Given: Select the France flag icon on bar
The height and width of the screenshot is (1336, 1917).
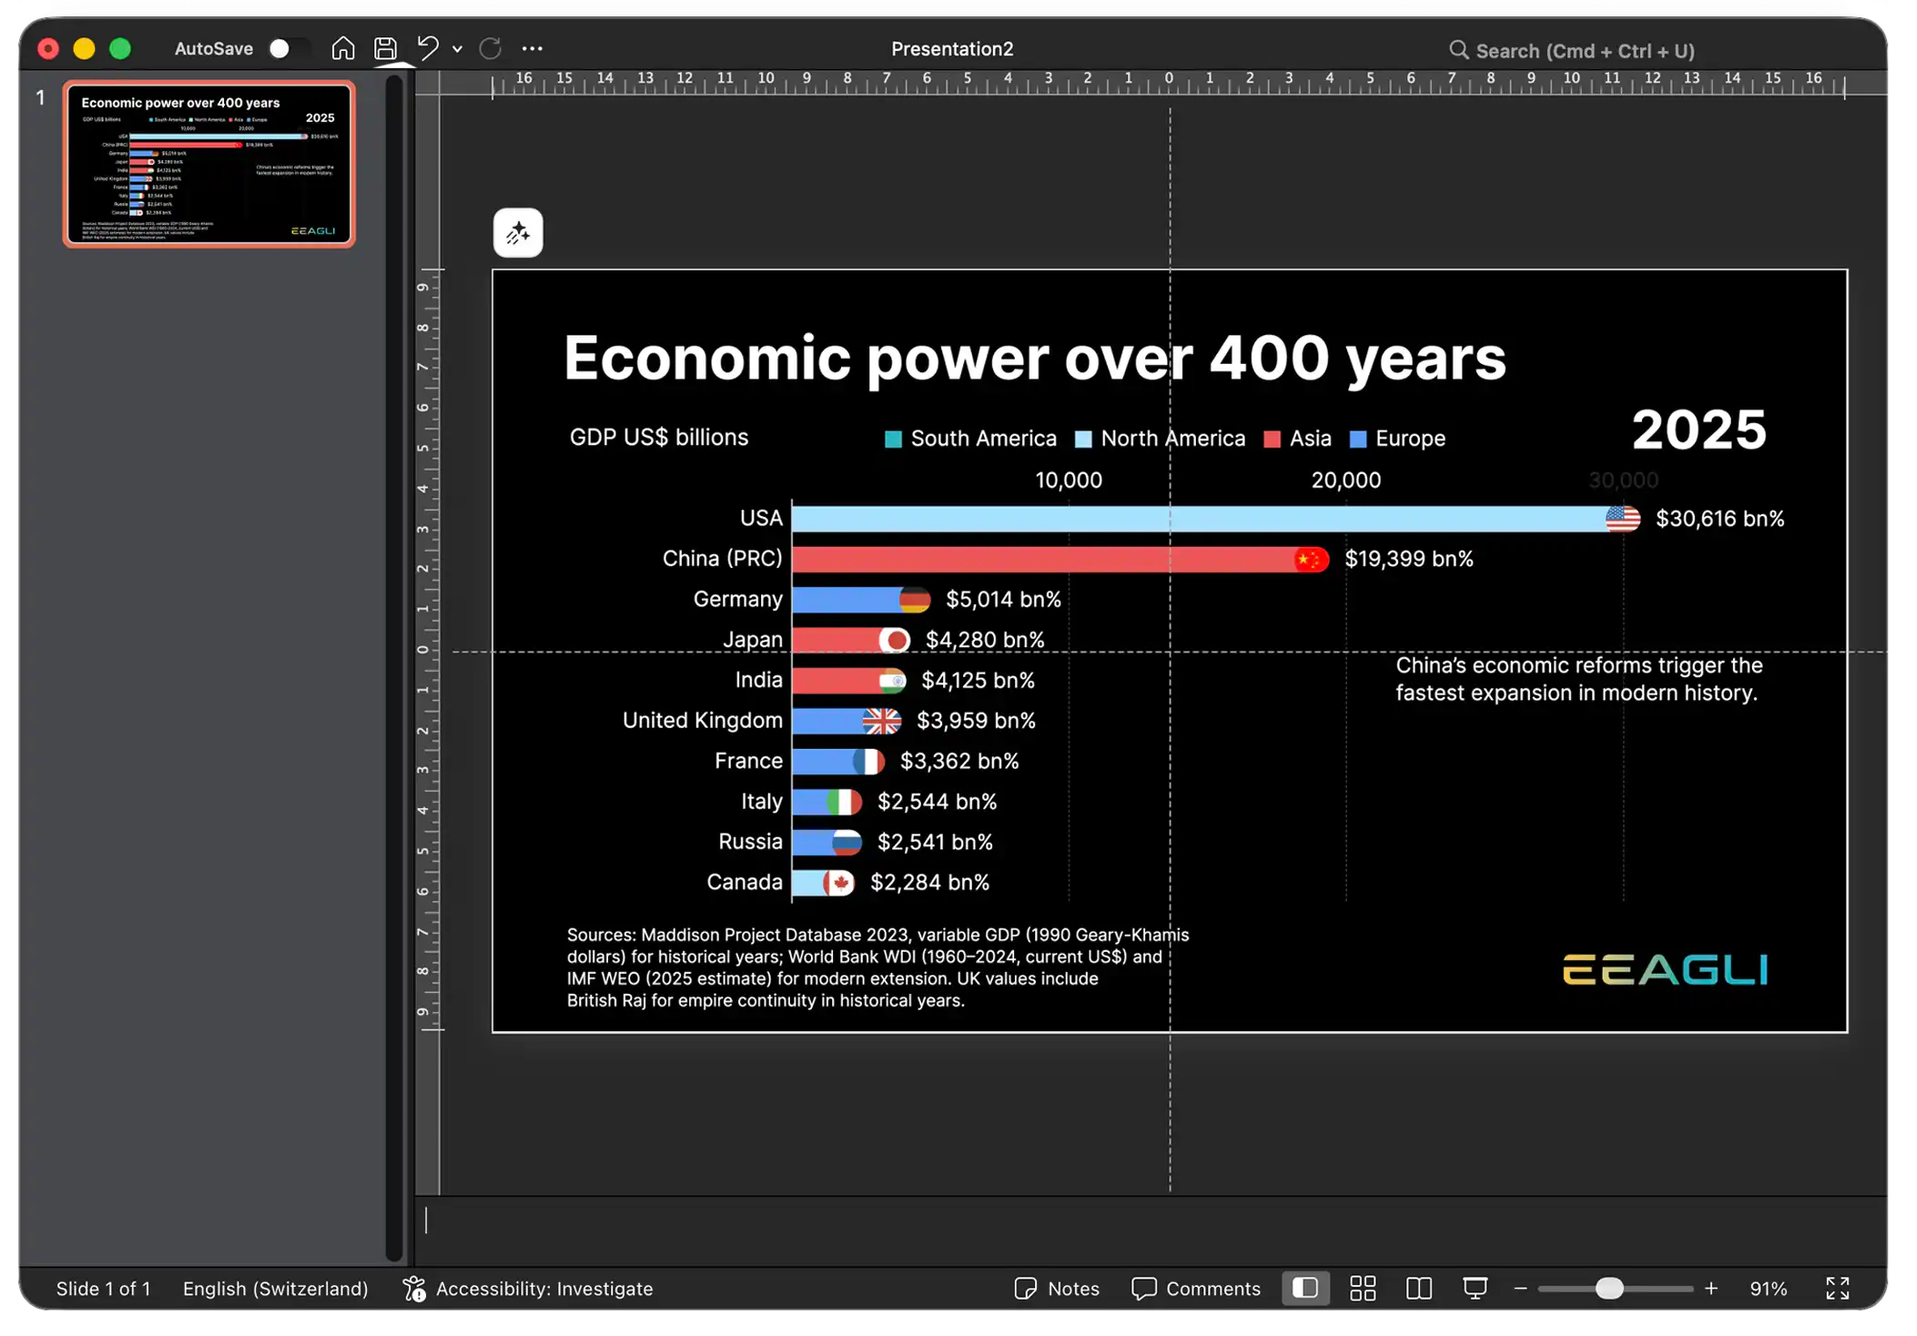Looking at the screenshot, I should (x=869, y=762).
